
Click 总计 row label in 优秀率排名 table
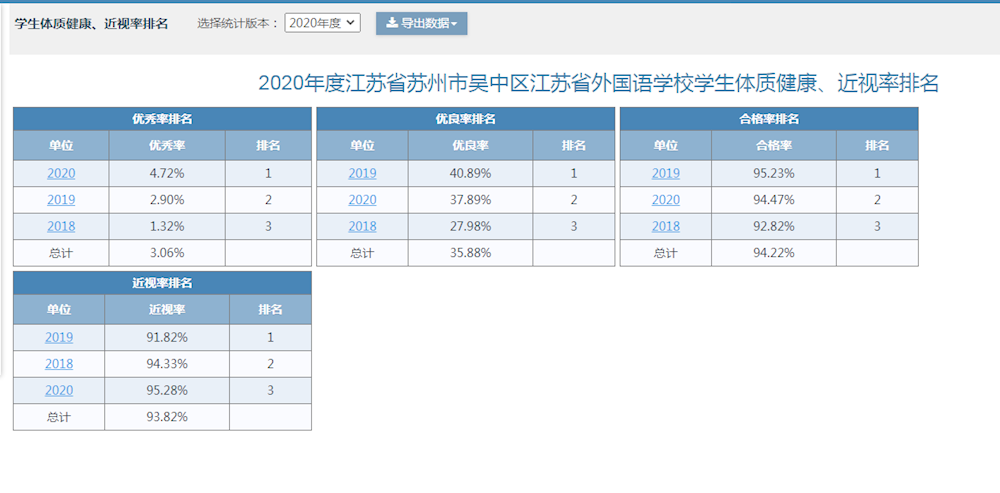coord(61,253)
